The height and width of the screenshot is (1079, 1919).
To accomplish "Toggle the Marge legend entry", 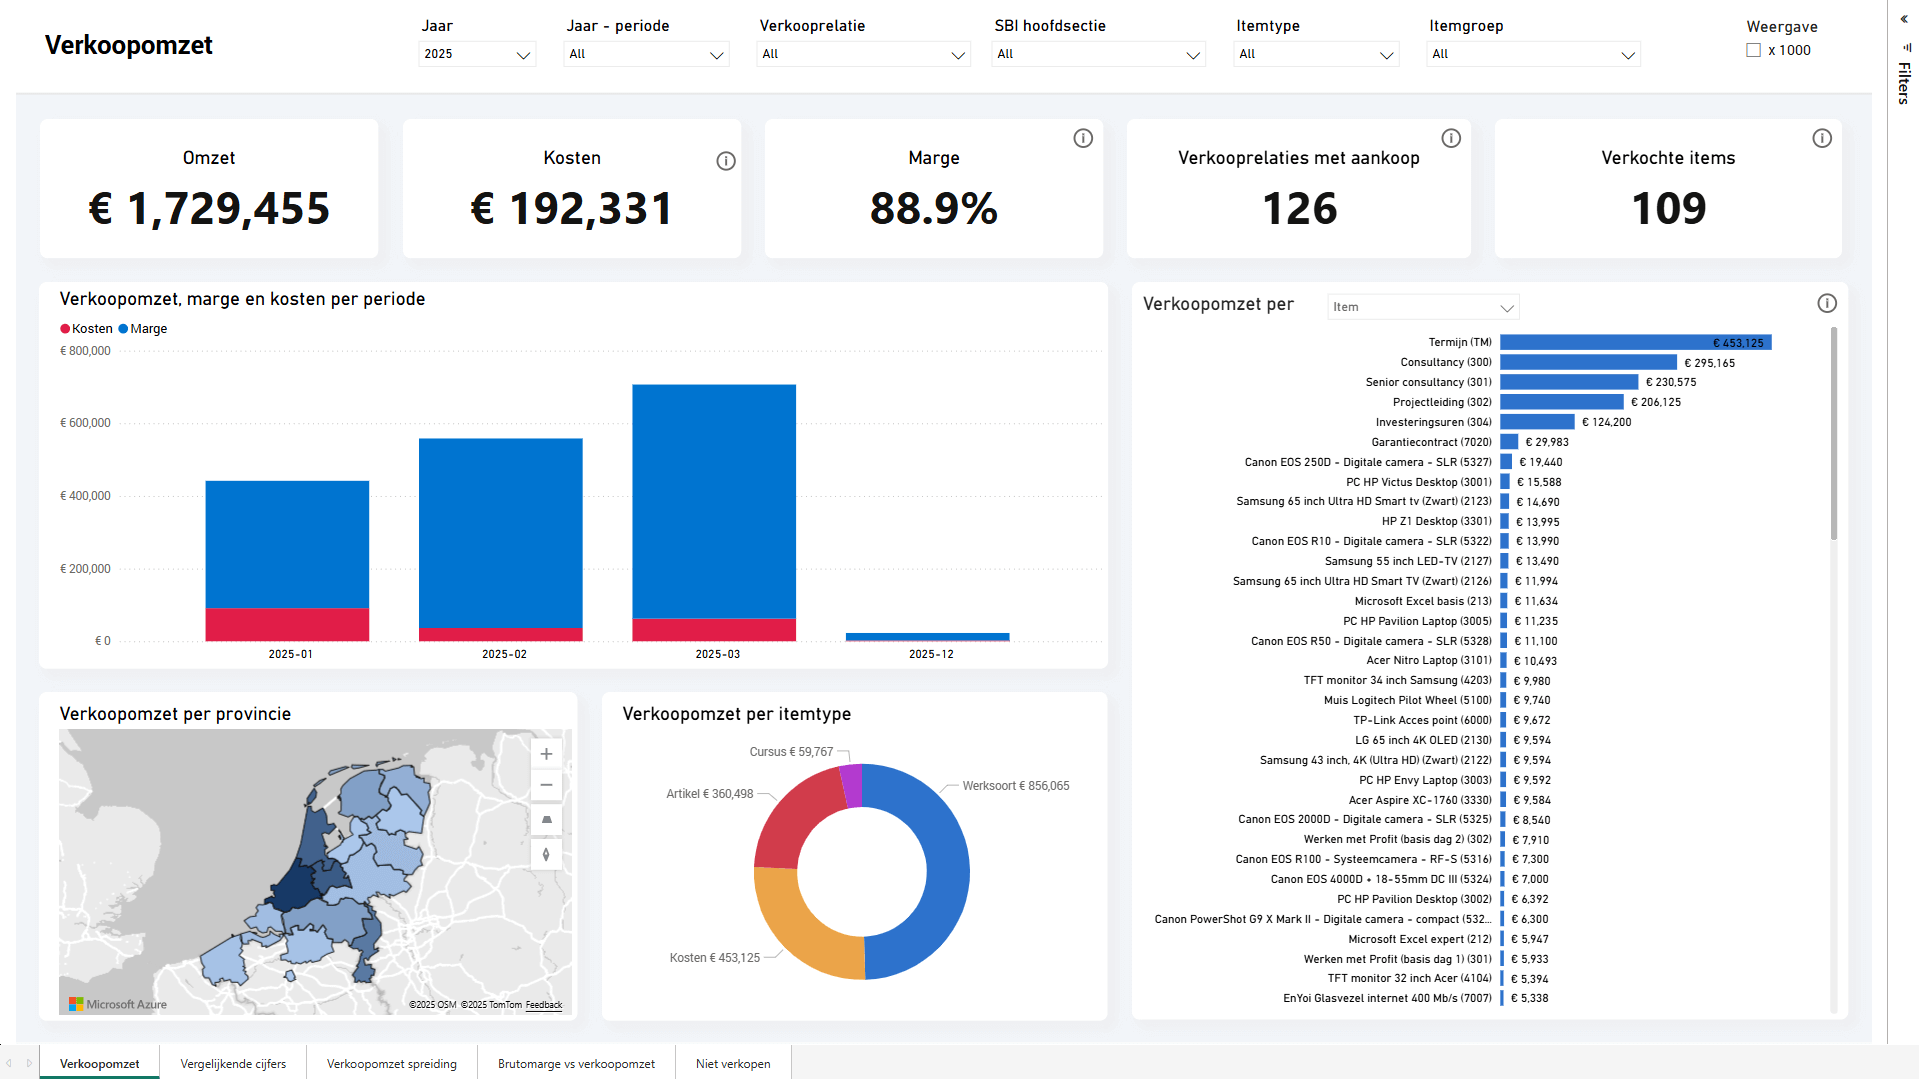I will click(143, 329).
